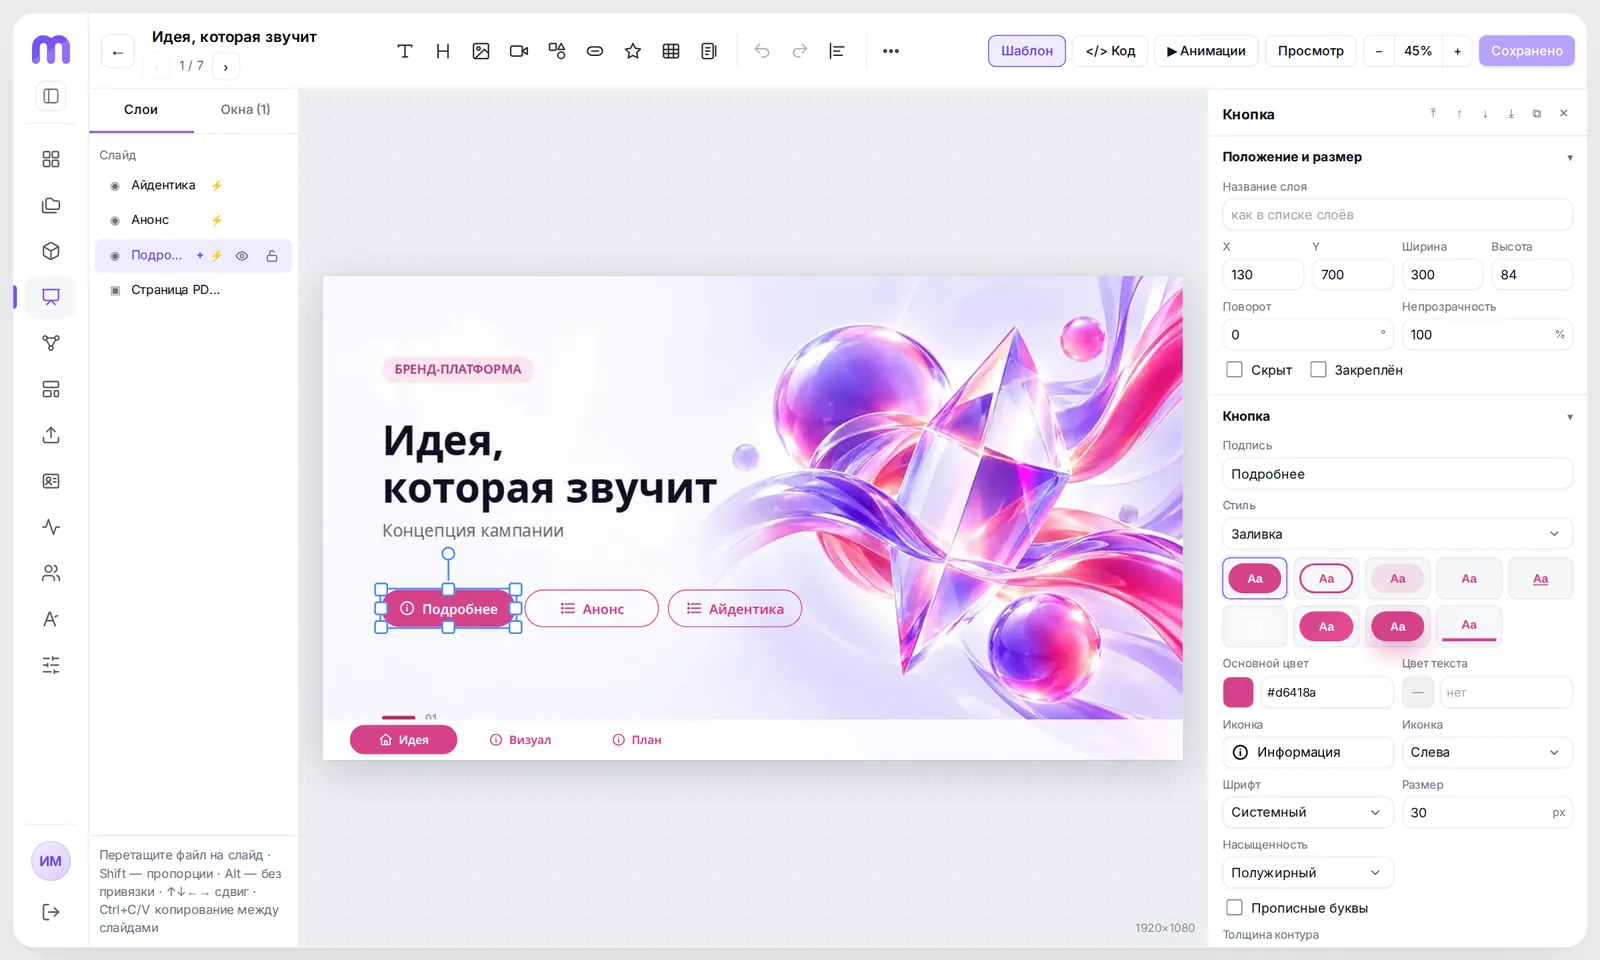Click the redo arrow
Screen dimensions: 1600x960
point(800,51)
